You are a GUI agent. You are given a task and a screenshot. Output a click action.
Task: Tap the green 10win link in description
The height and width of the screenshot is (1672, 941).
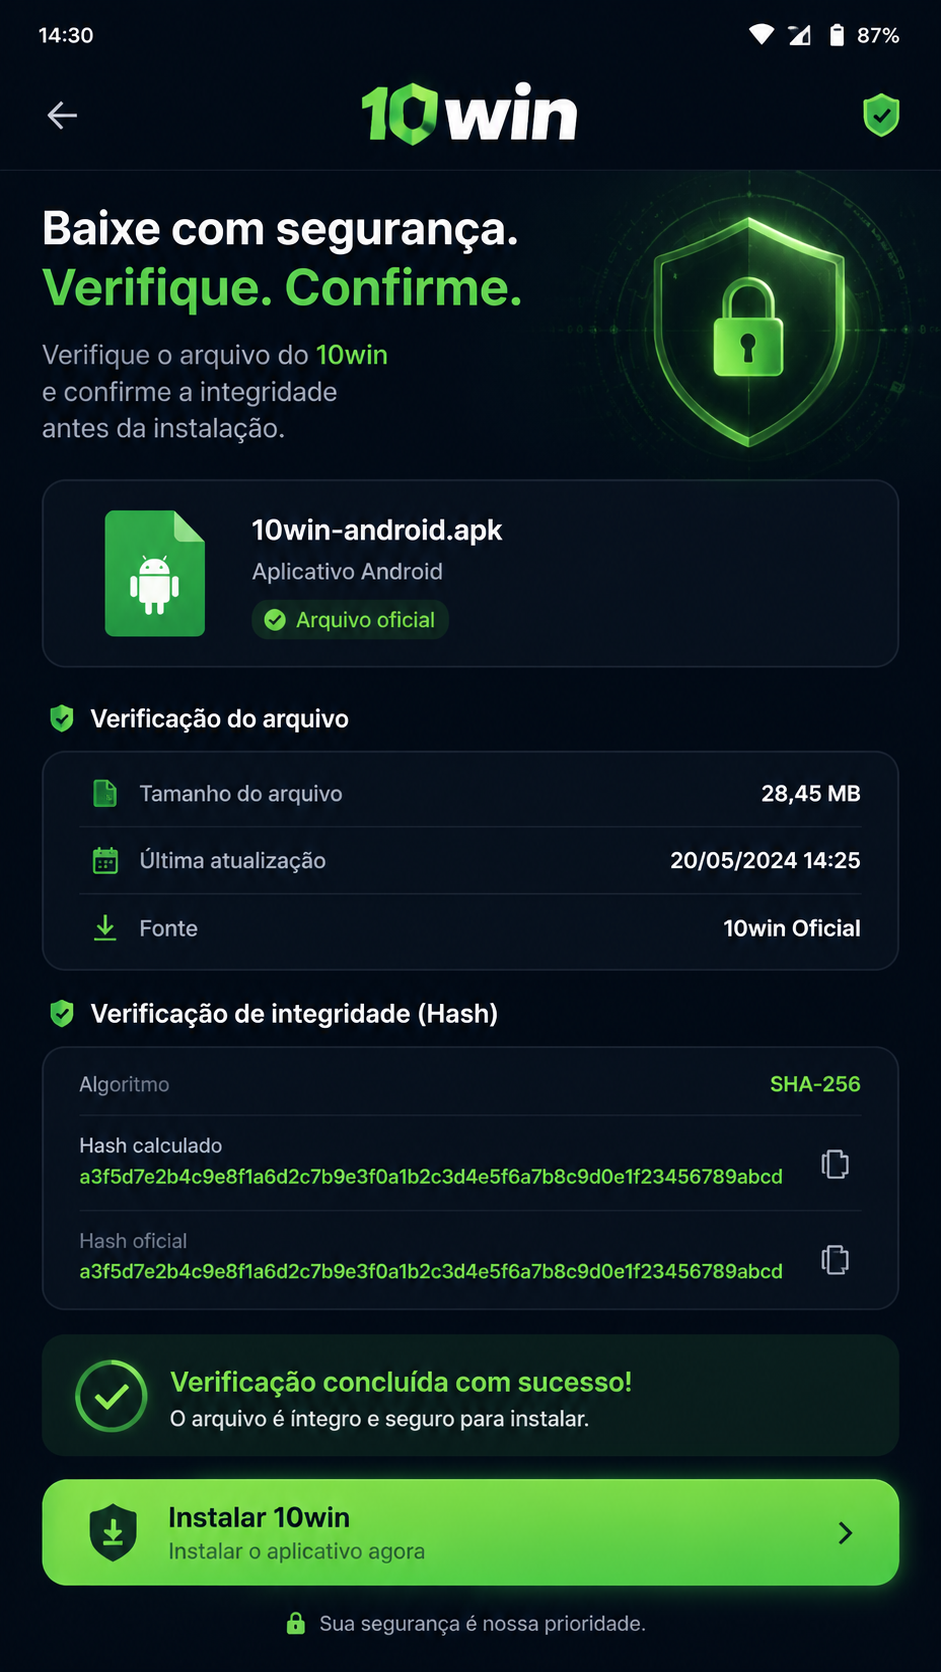(x=352, y=355)
